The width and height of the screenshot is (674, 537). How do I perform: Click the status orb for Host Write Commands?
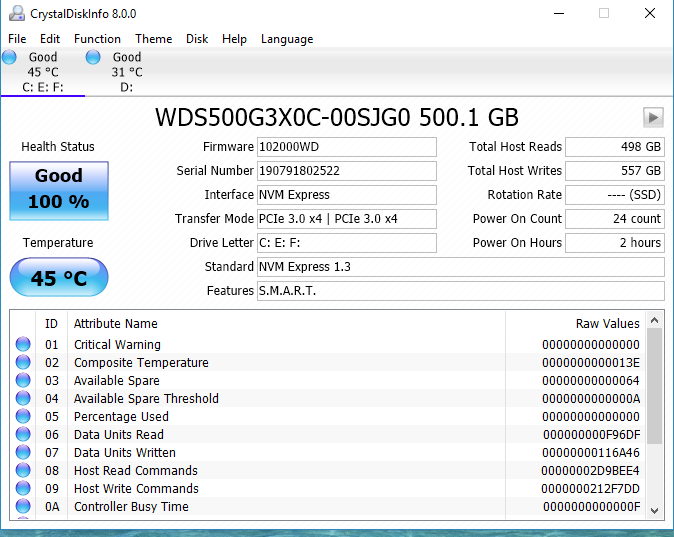[23, 488]
